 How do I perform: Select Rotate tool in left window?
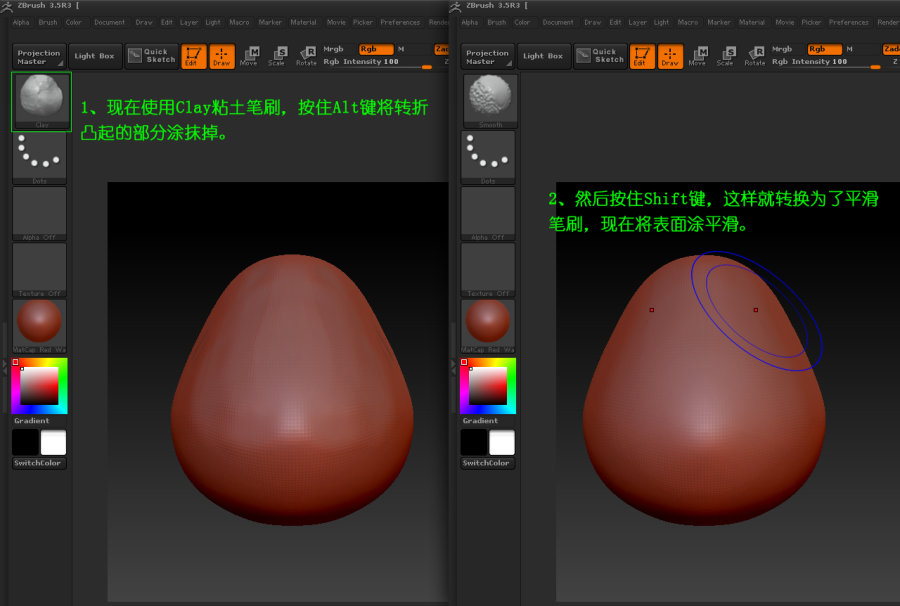(307, 56)
